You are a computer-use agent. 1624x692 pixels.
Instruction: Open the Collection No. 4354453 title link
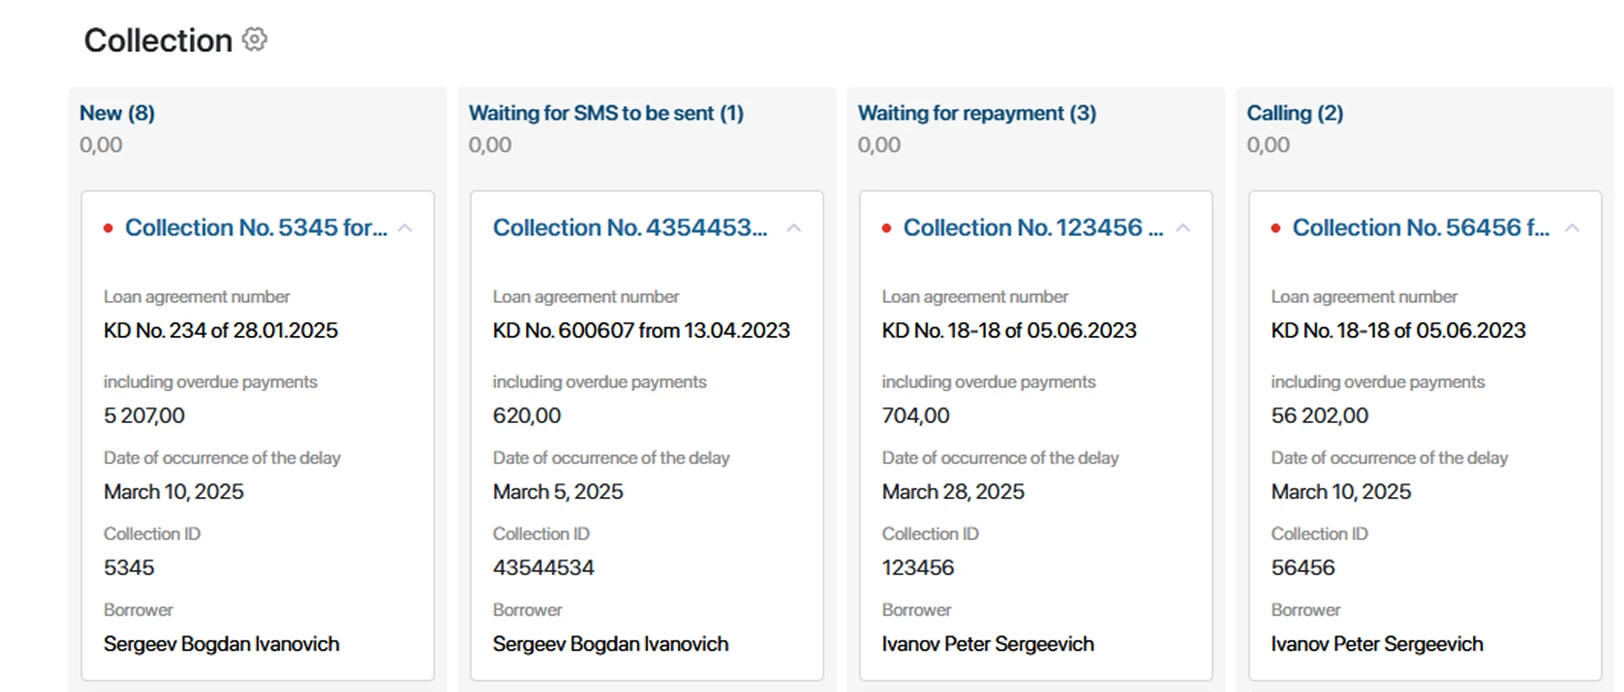[630, 228]
